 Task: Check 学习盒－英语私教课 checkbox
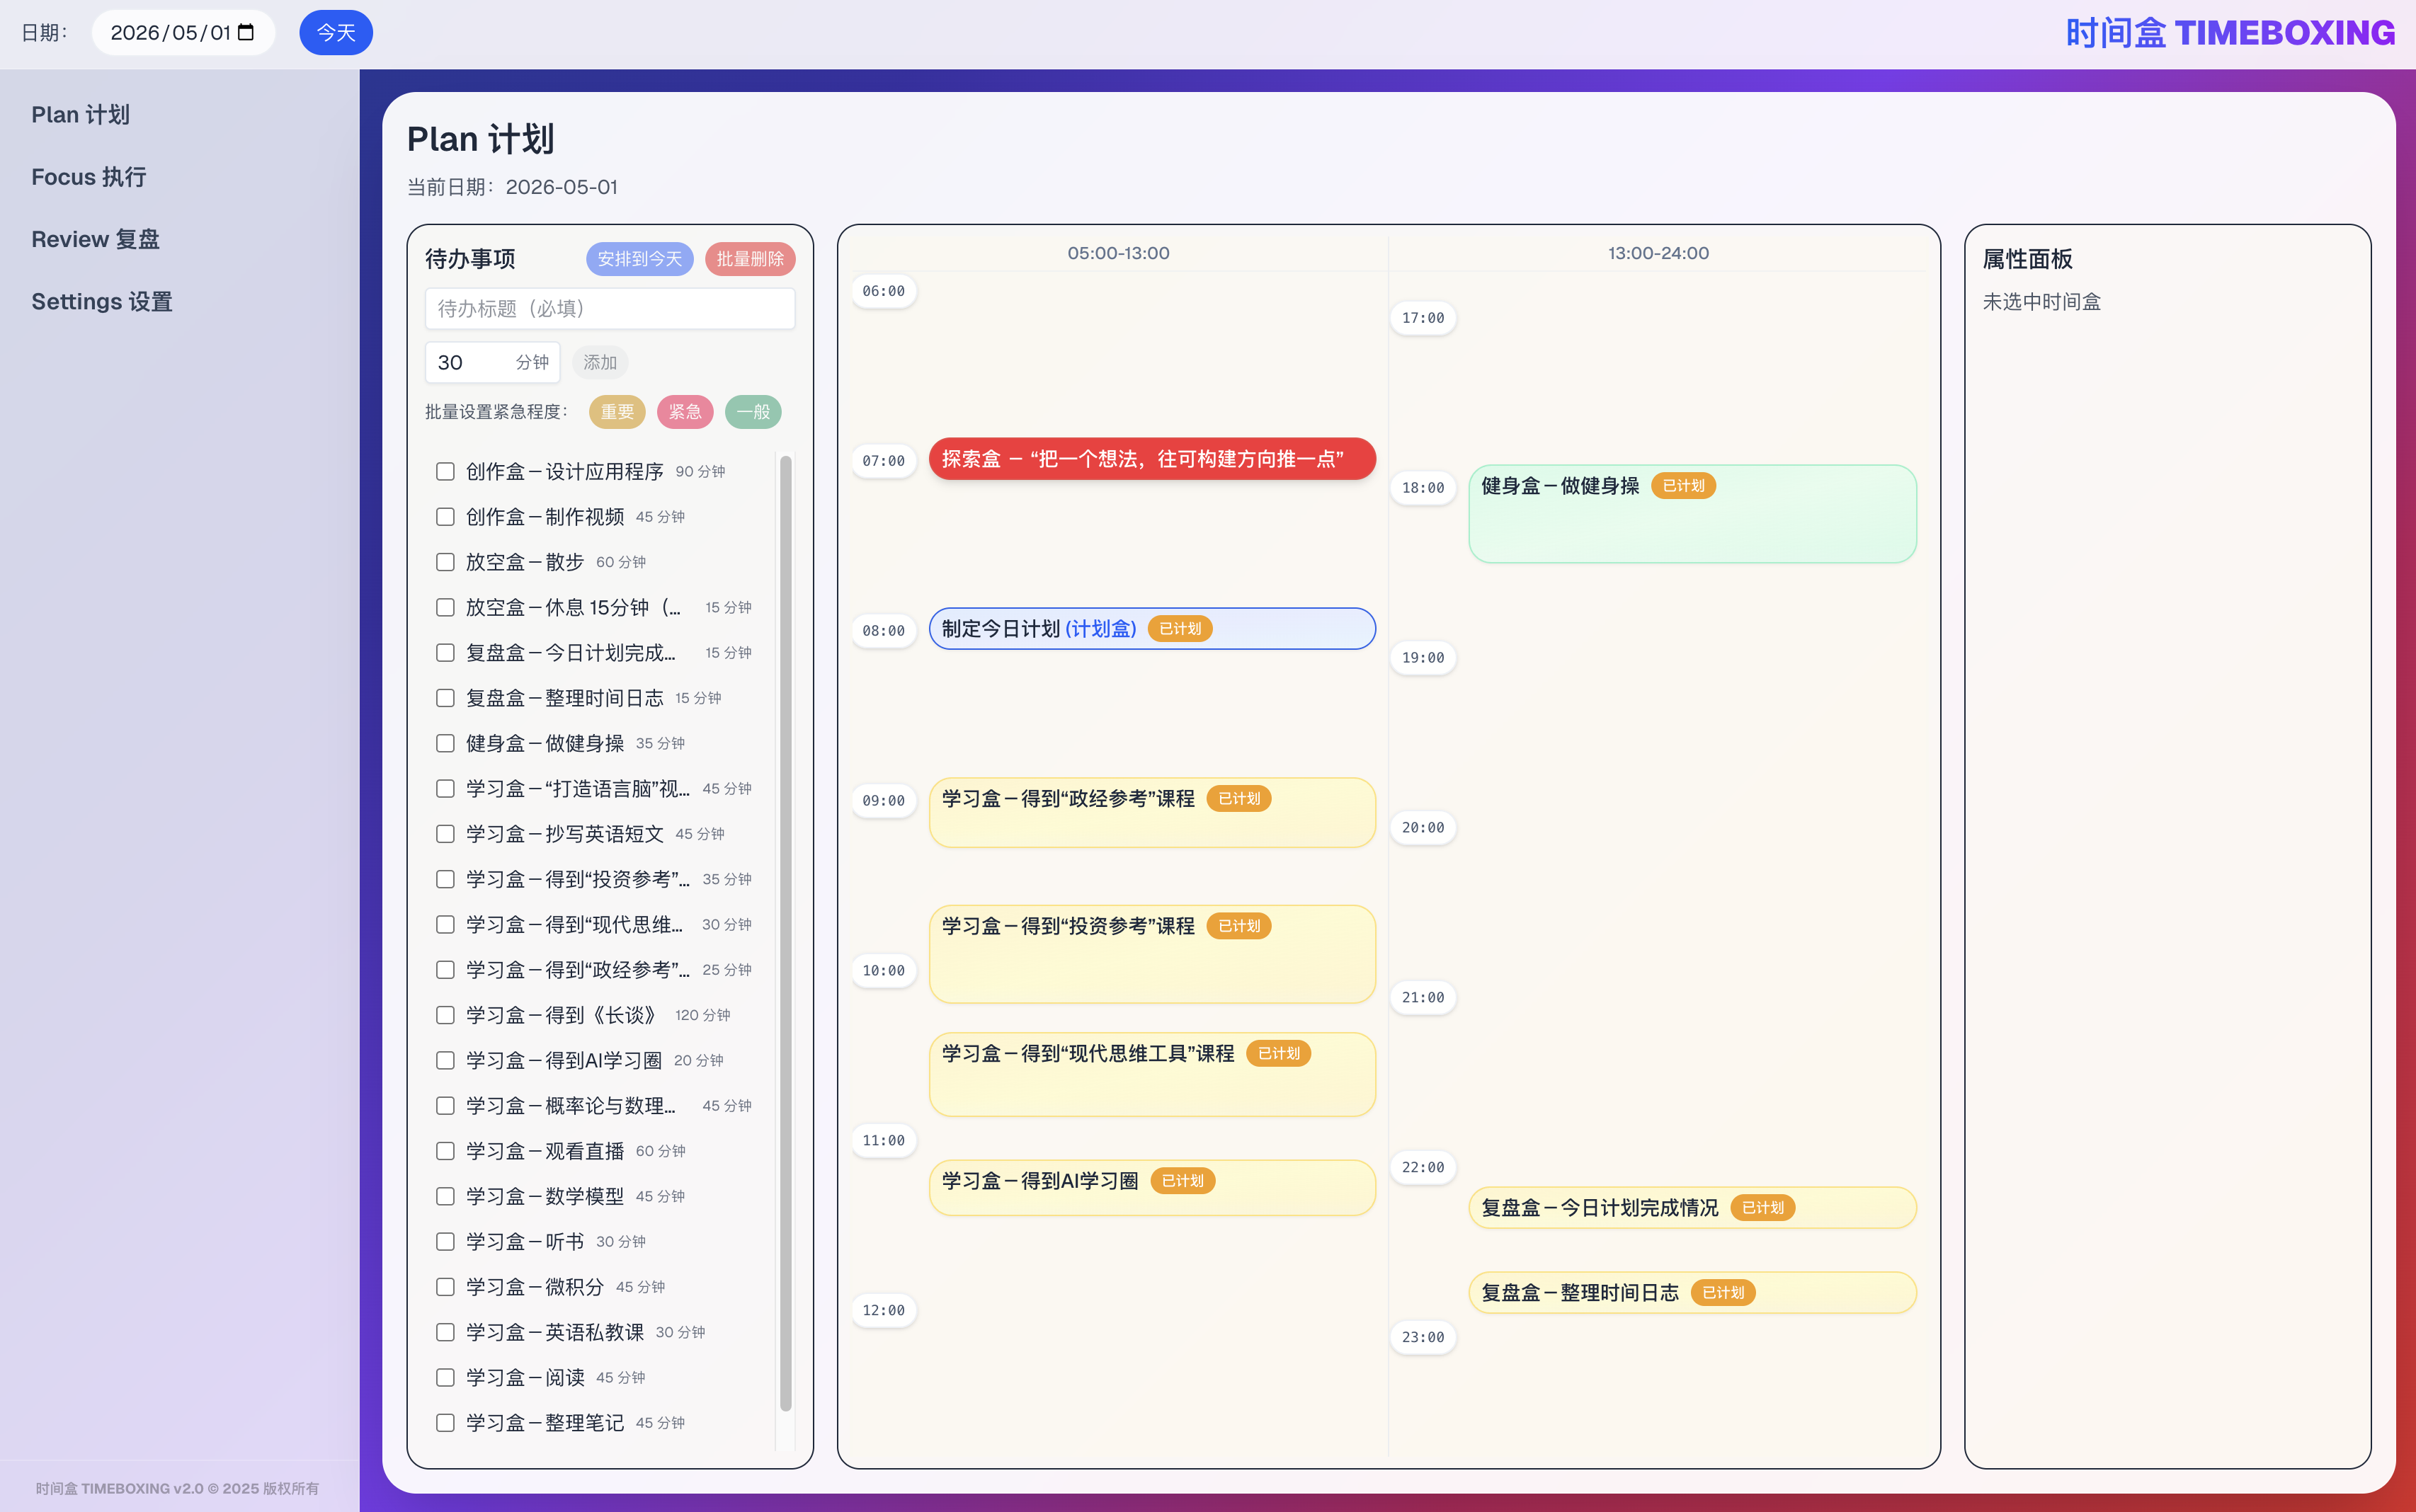tap(445, 1332)
